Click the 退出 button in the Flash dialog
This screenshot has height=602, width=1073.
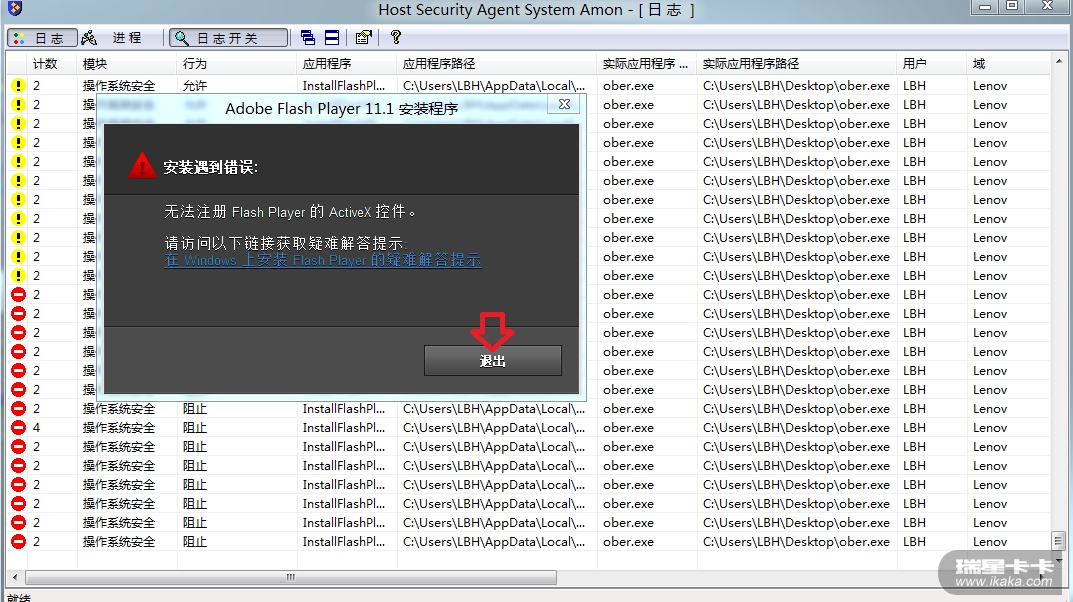pyautogui.click(x=493, y=361)
